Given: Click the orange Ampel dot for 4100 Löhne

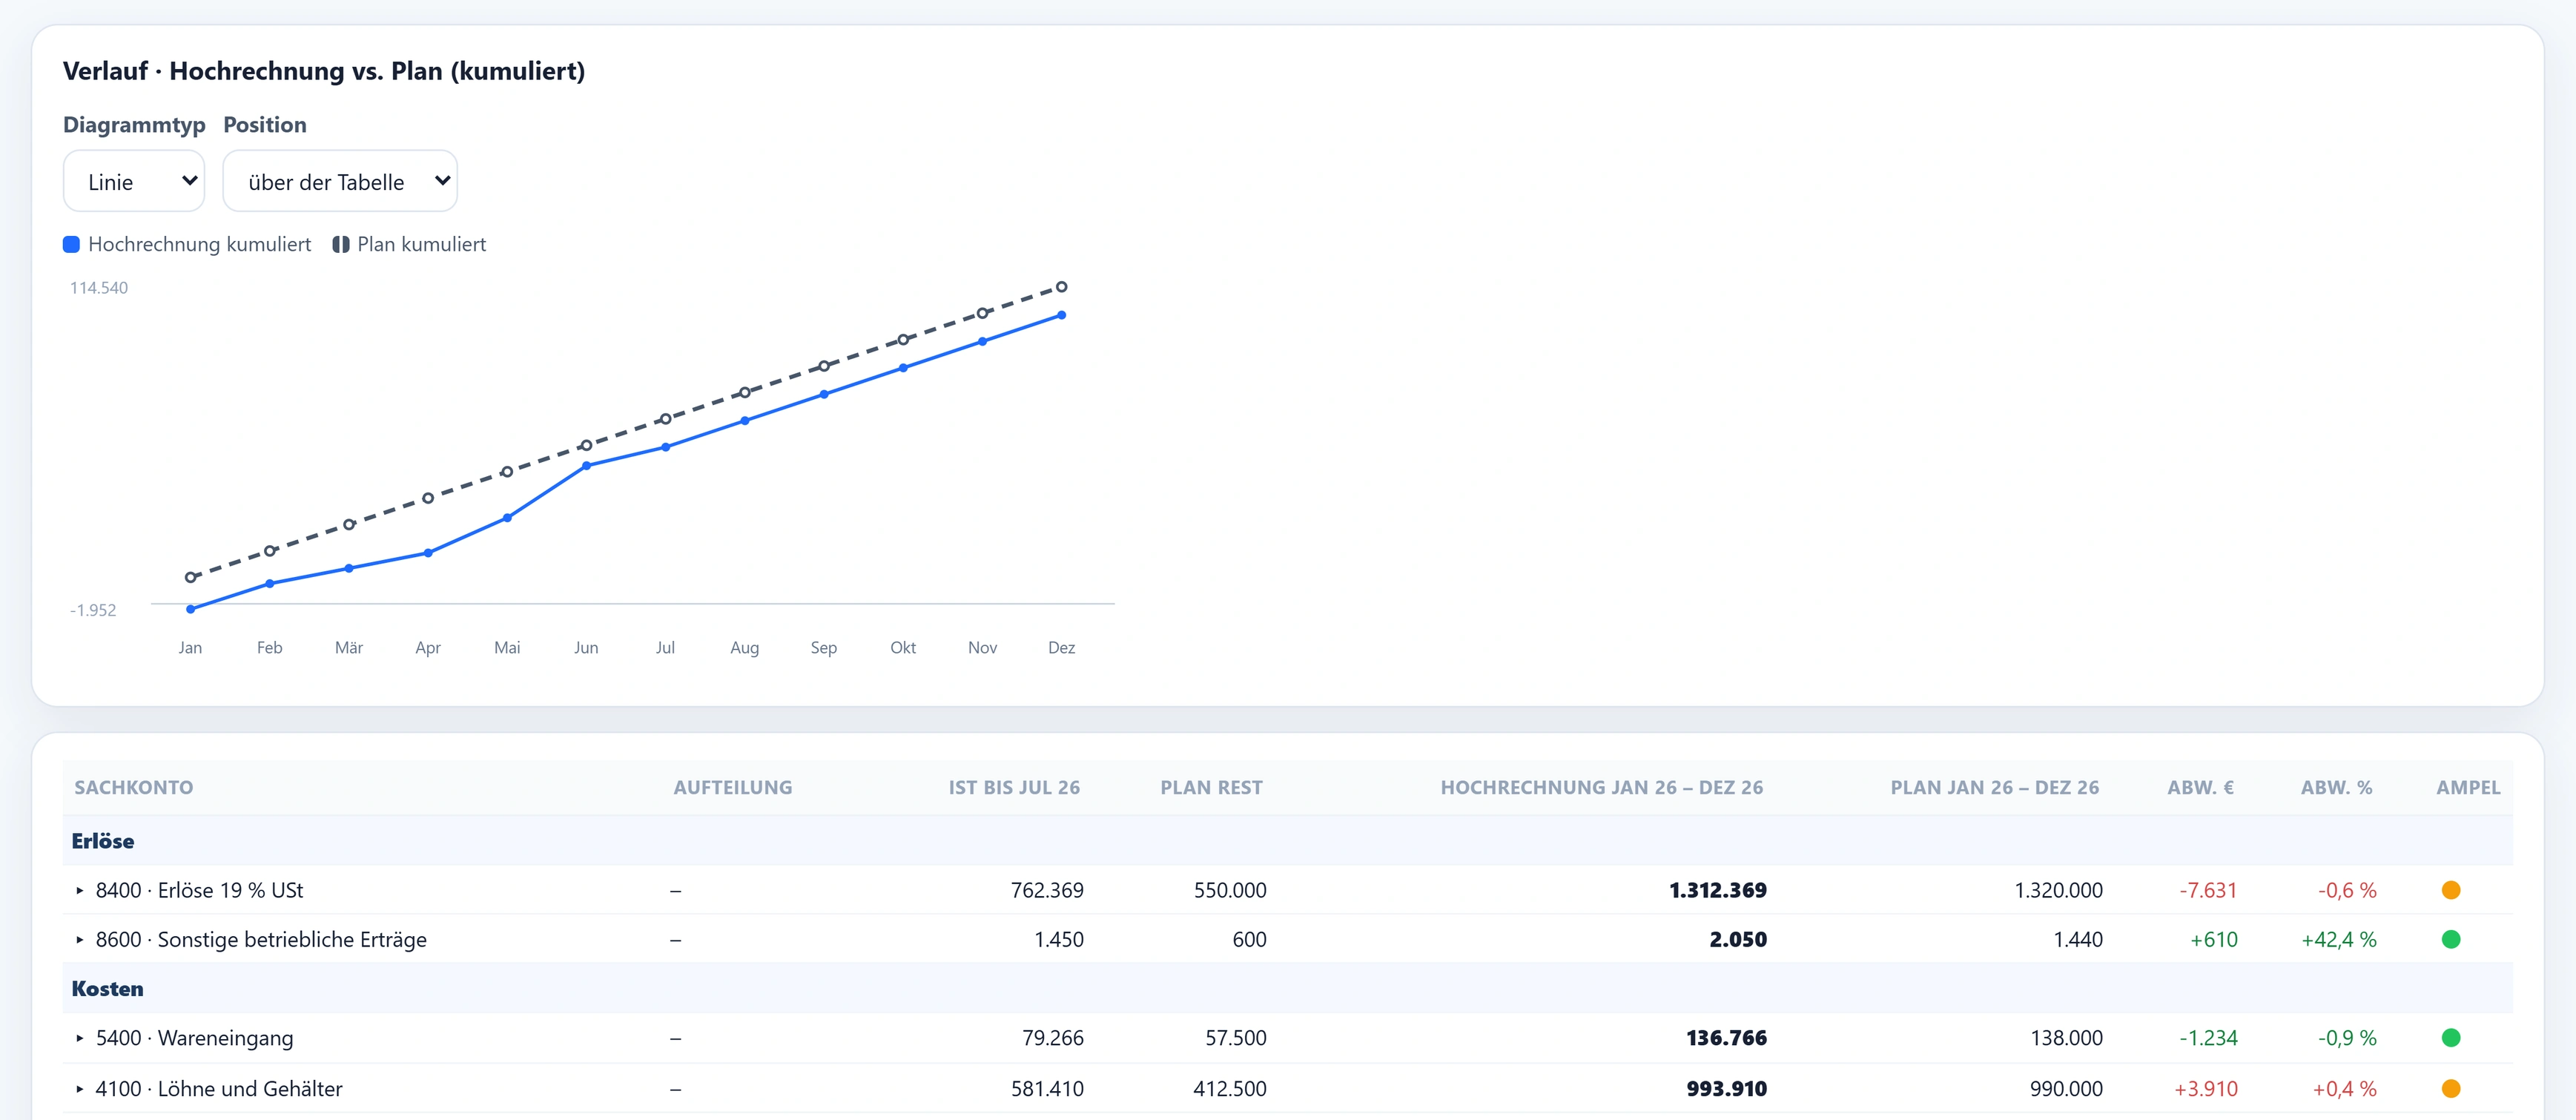Looking at the screenshot, I should (x=2450, y=1088).
